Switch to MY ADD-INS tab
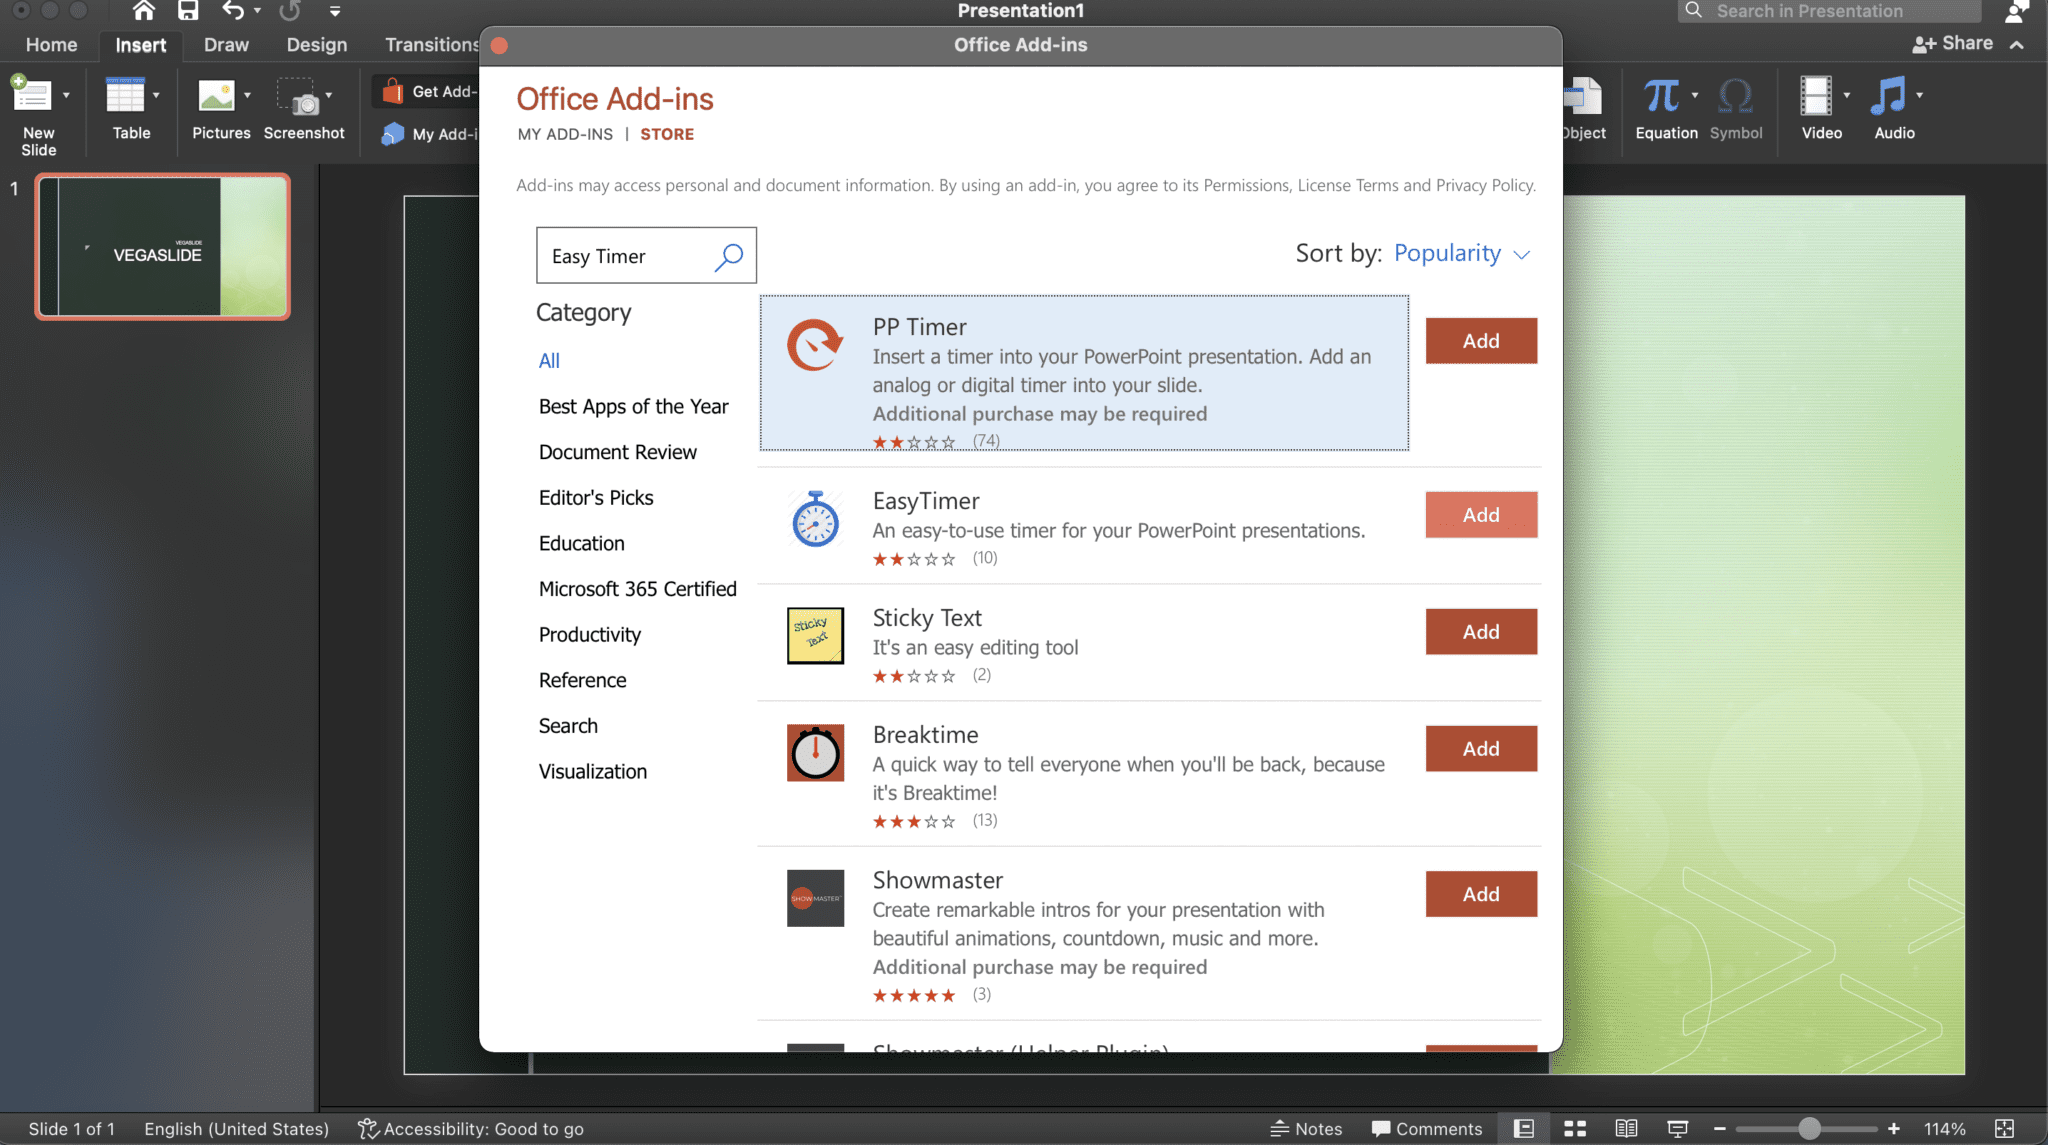 (x=563, y=134)
